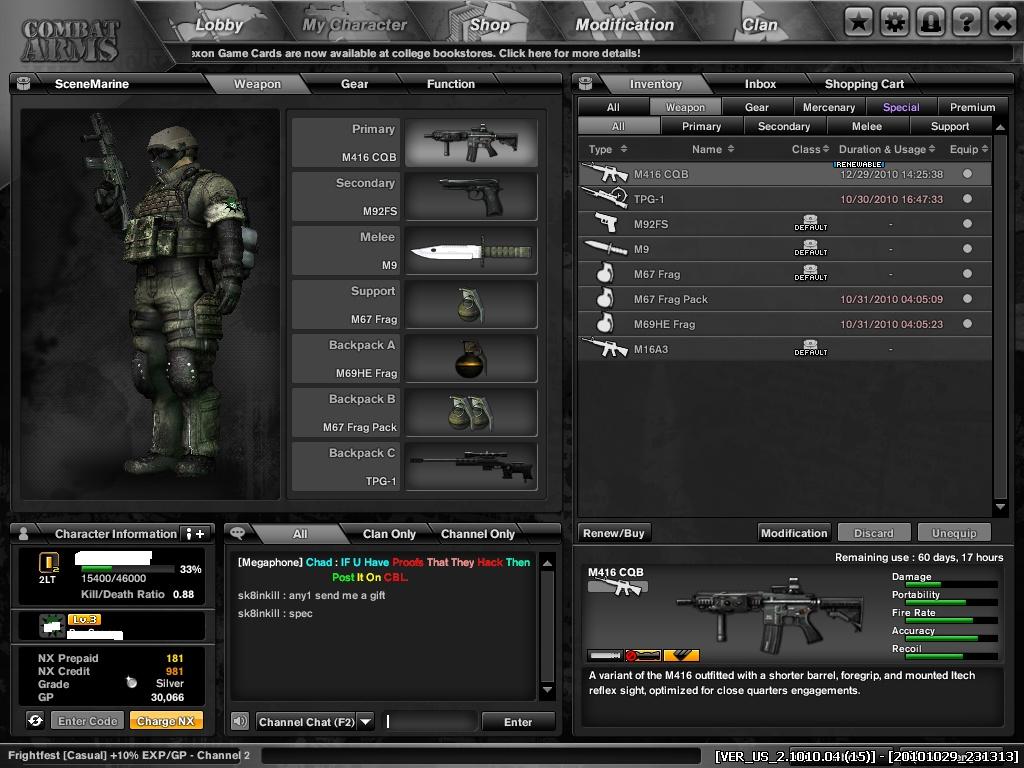Click the M67 Frag Pack Backpack B slot
Screen dimensions: 1024x768
(x=471, y=413)
